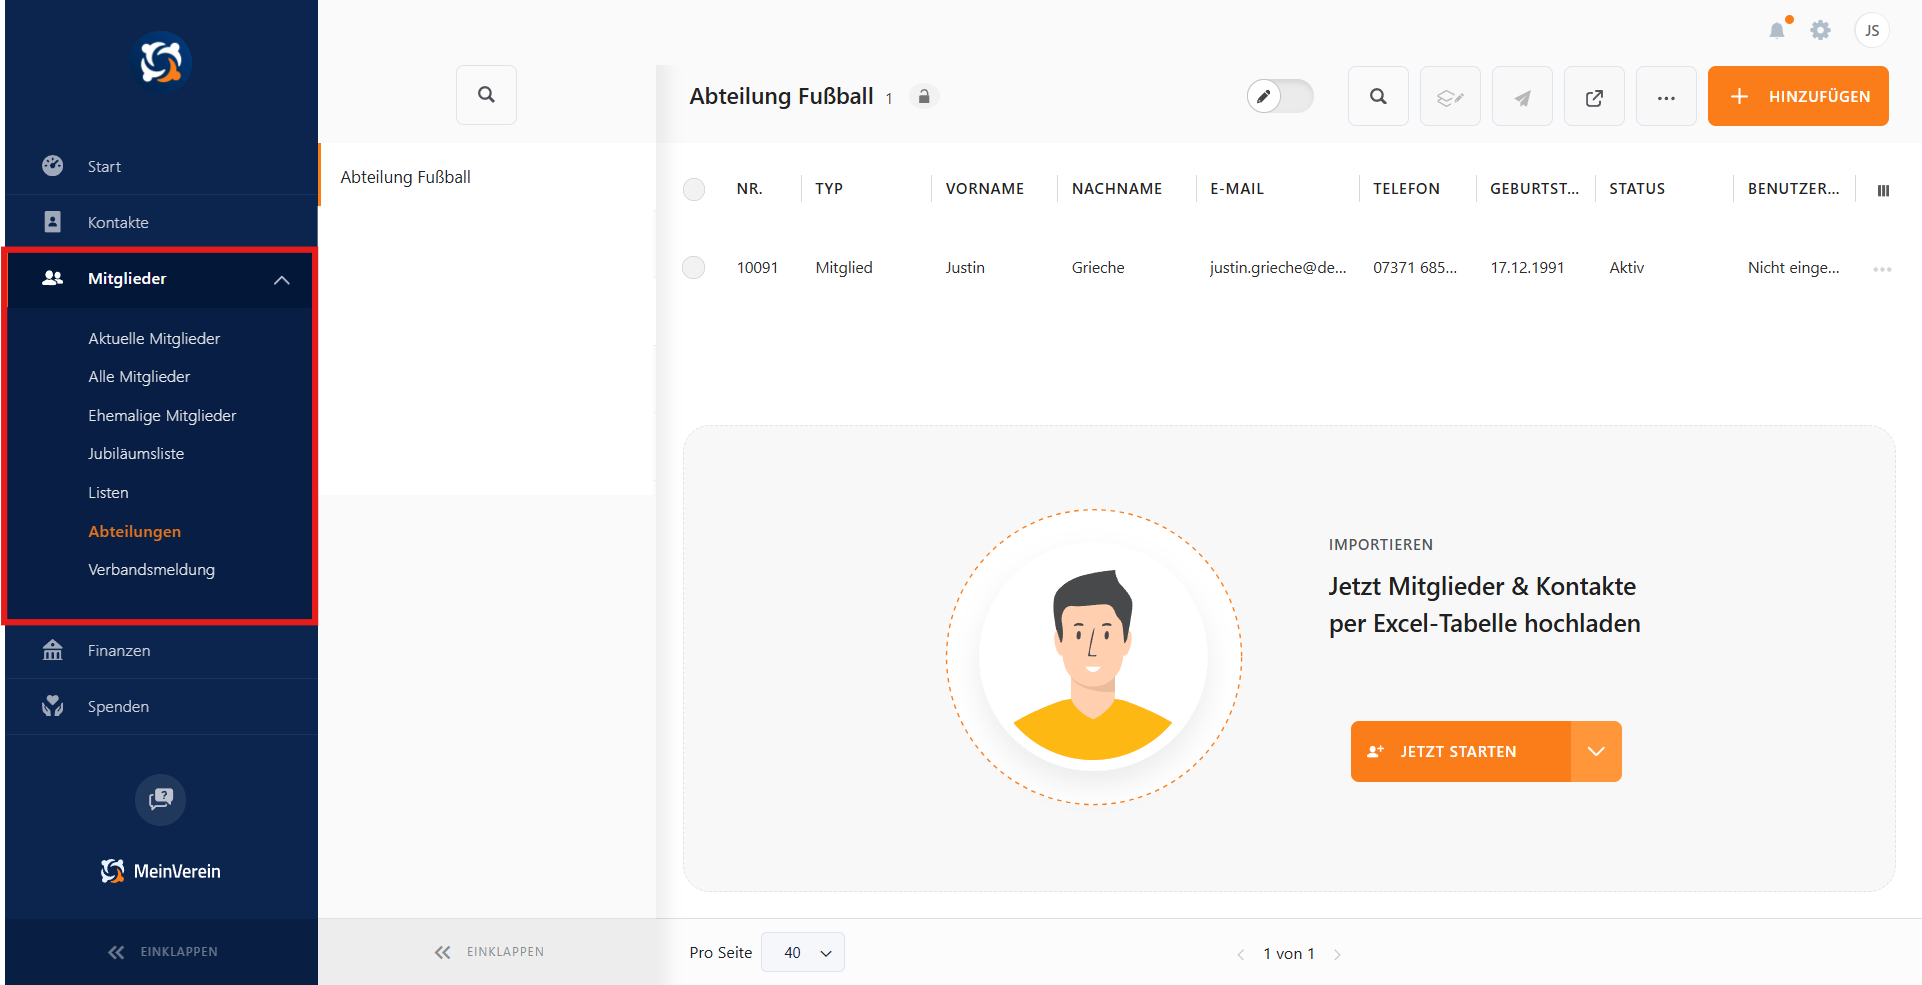1922x985 pixels.
Task: Check the select-all checkbox in table header
Action: (694, 189)
